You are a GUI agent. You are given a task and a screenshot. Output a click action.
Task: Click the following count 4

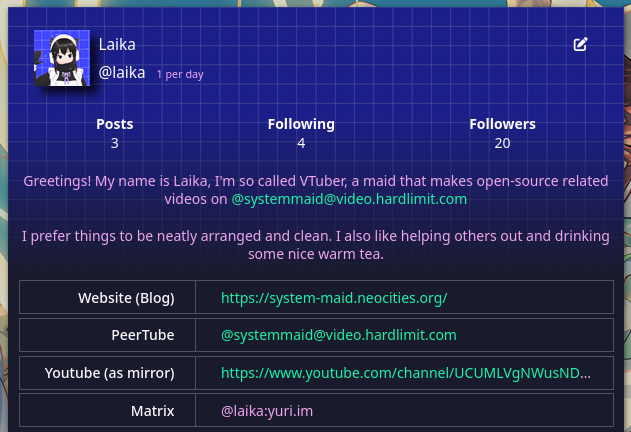pos(301,143)
